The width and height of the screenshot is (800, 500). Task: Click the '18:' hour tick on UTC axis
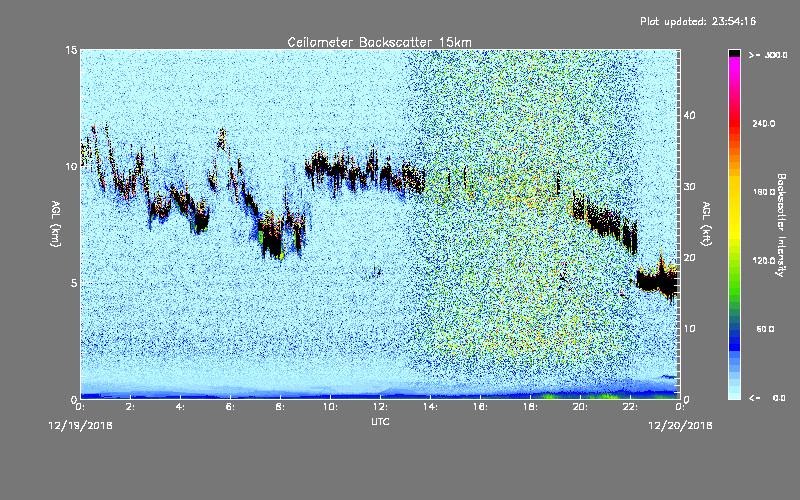click(530, 407)
